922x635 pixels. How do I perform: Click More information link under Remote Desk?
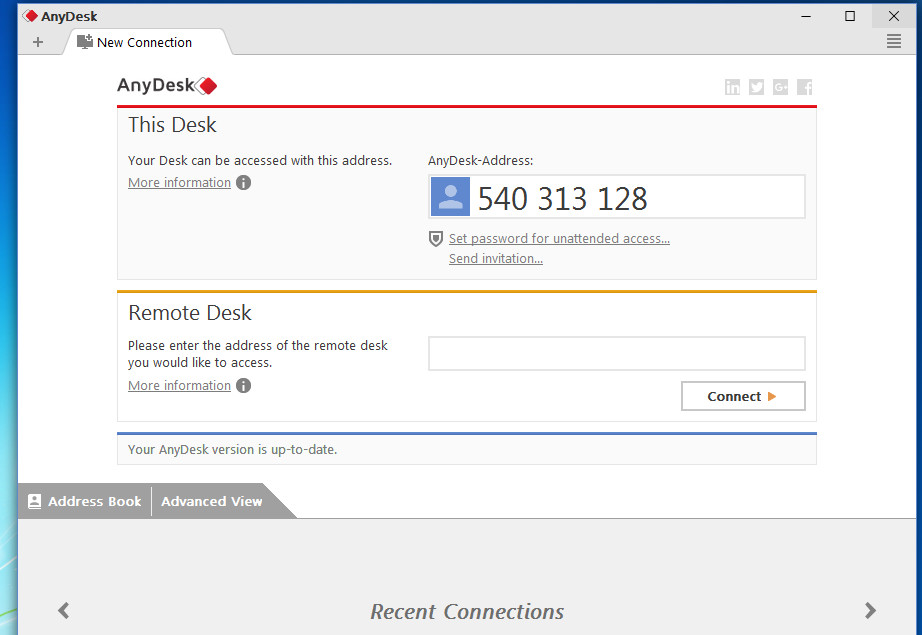coord(179,386)
